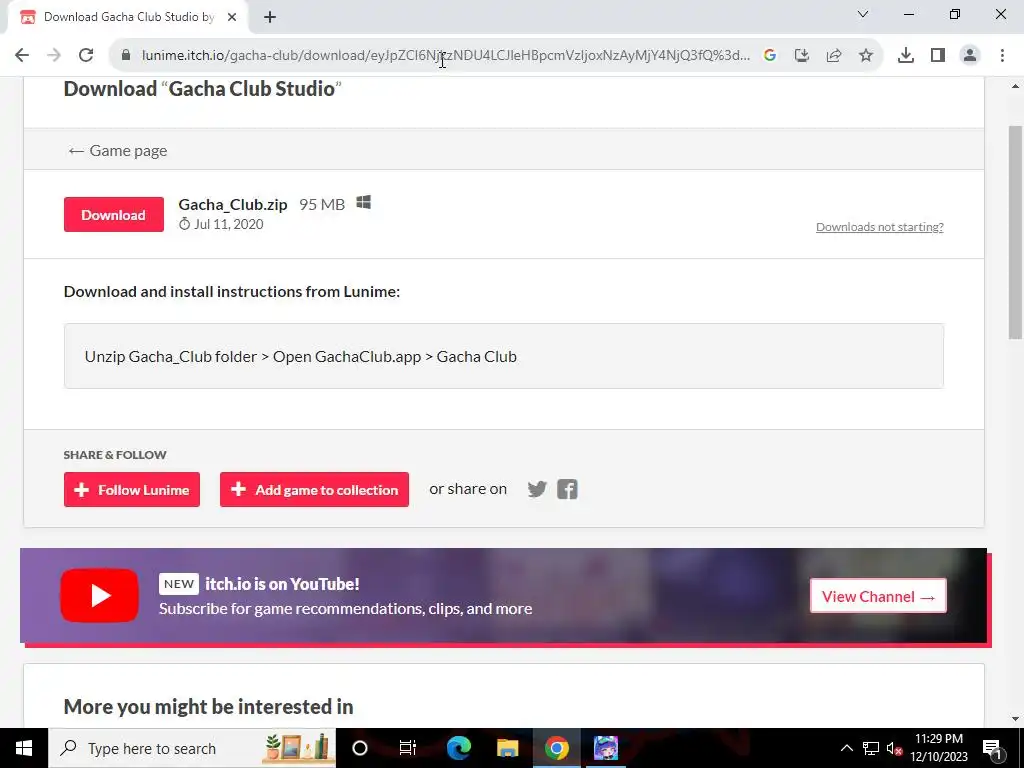Image resolution: width=1024 pixels, height=768 pixels.
Task: Click the Unzip Gacha_Club folder instructions text
Action: pos(300,357)
